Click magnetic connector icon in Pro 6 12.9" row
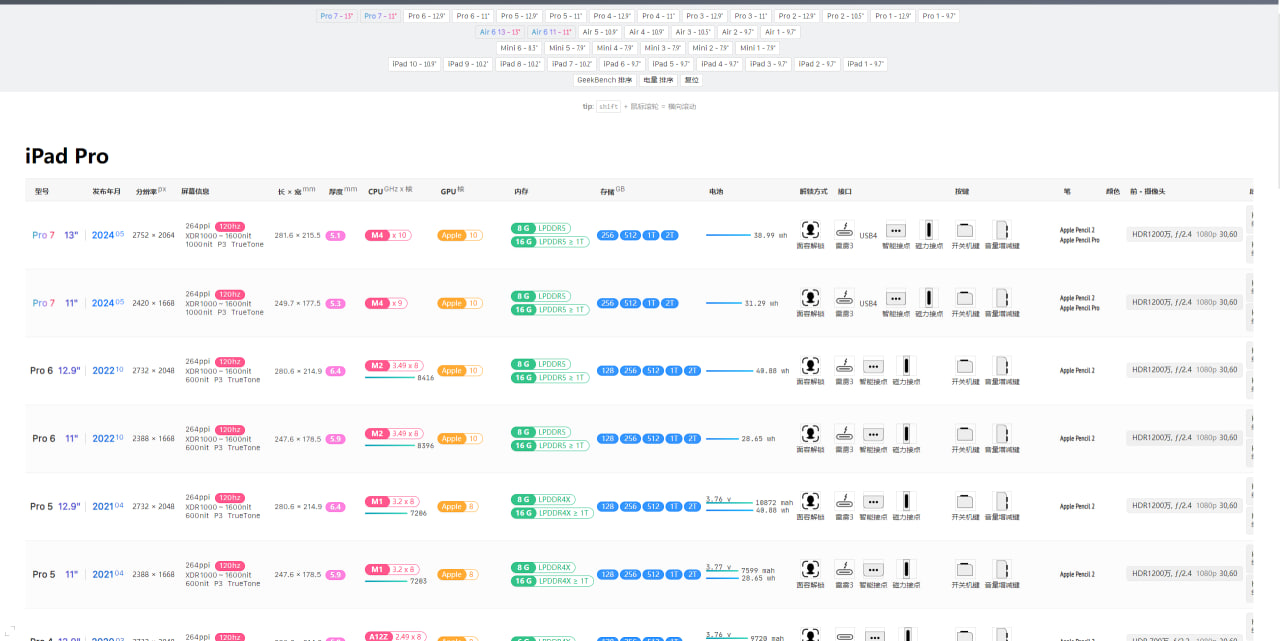The image size is (1280, 641). coord(906,365)
